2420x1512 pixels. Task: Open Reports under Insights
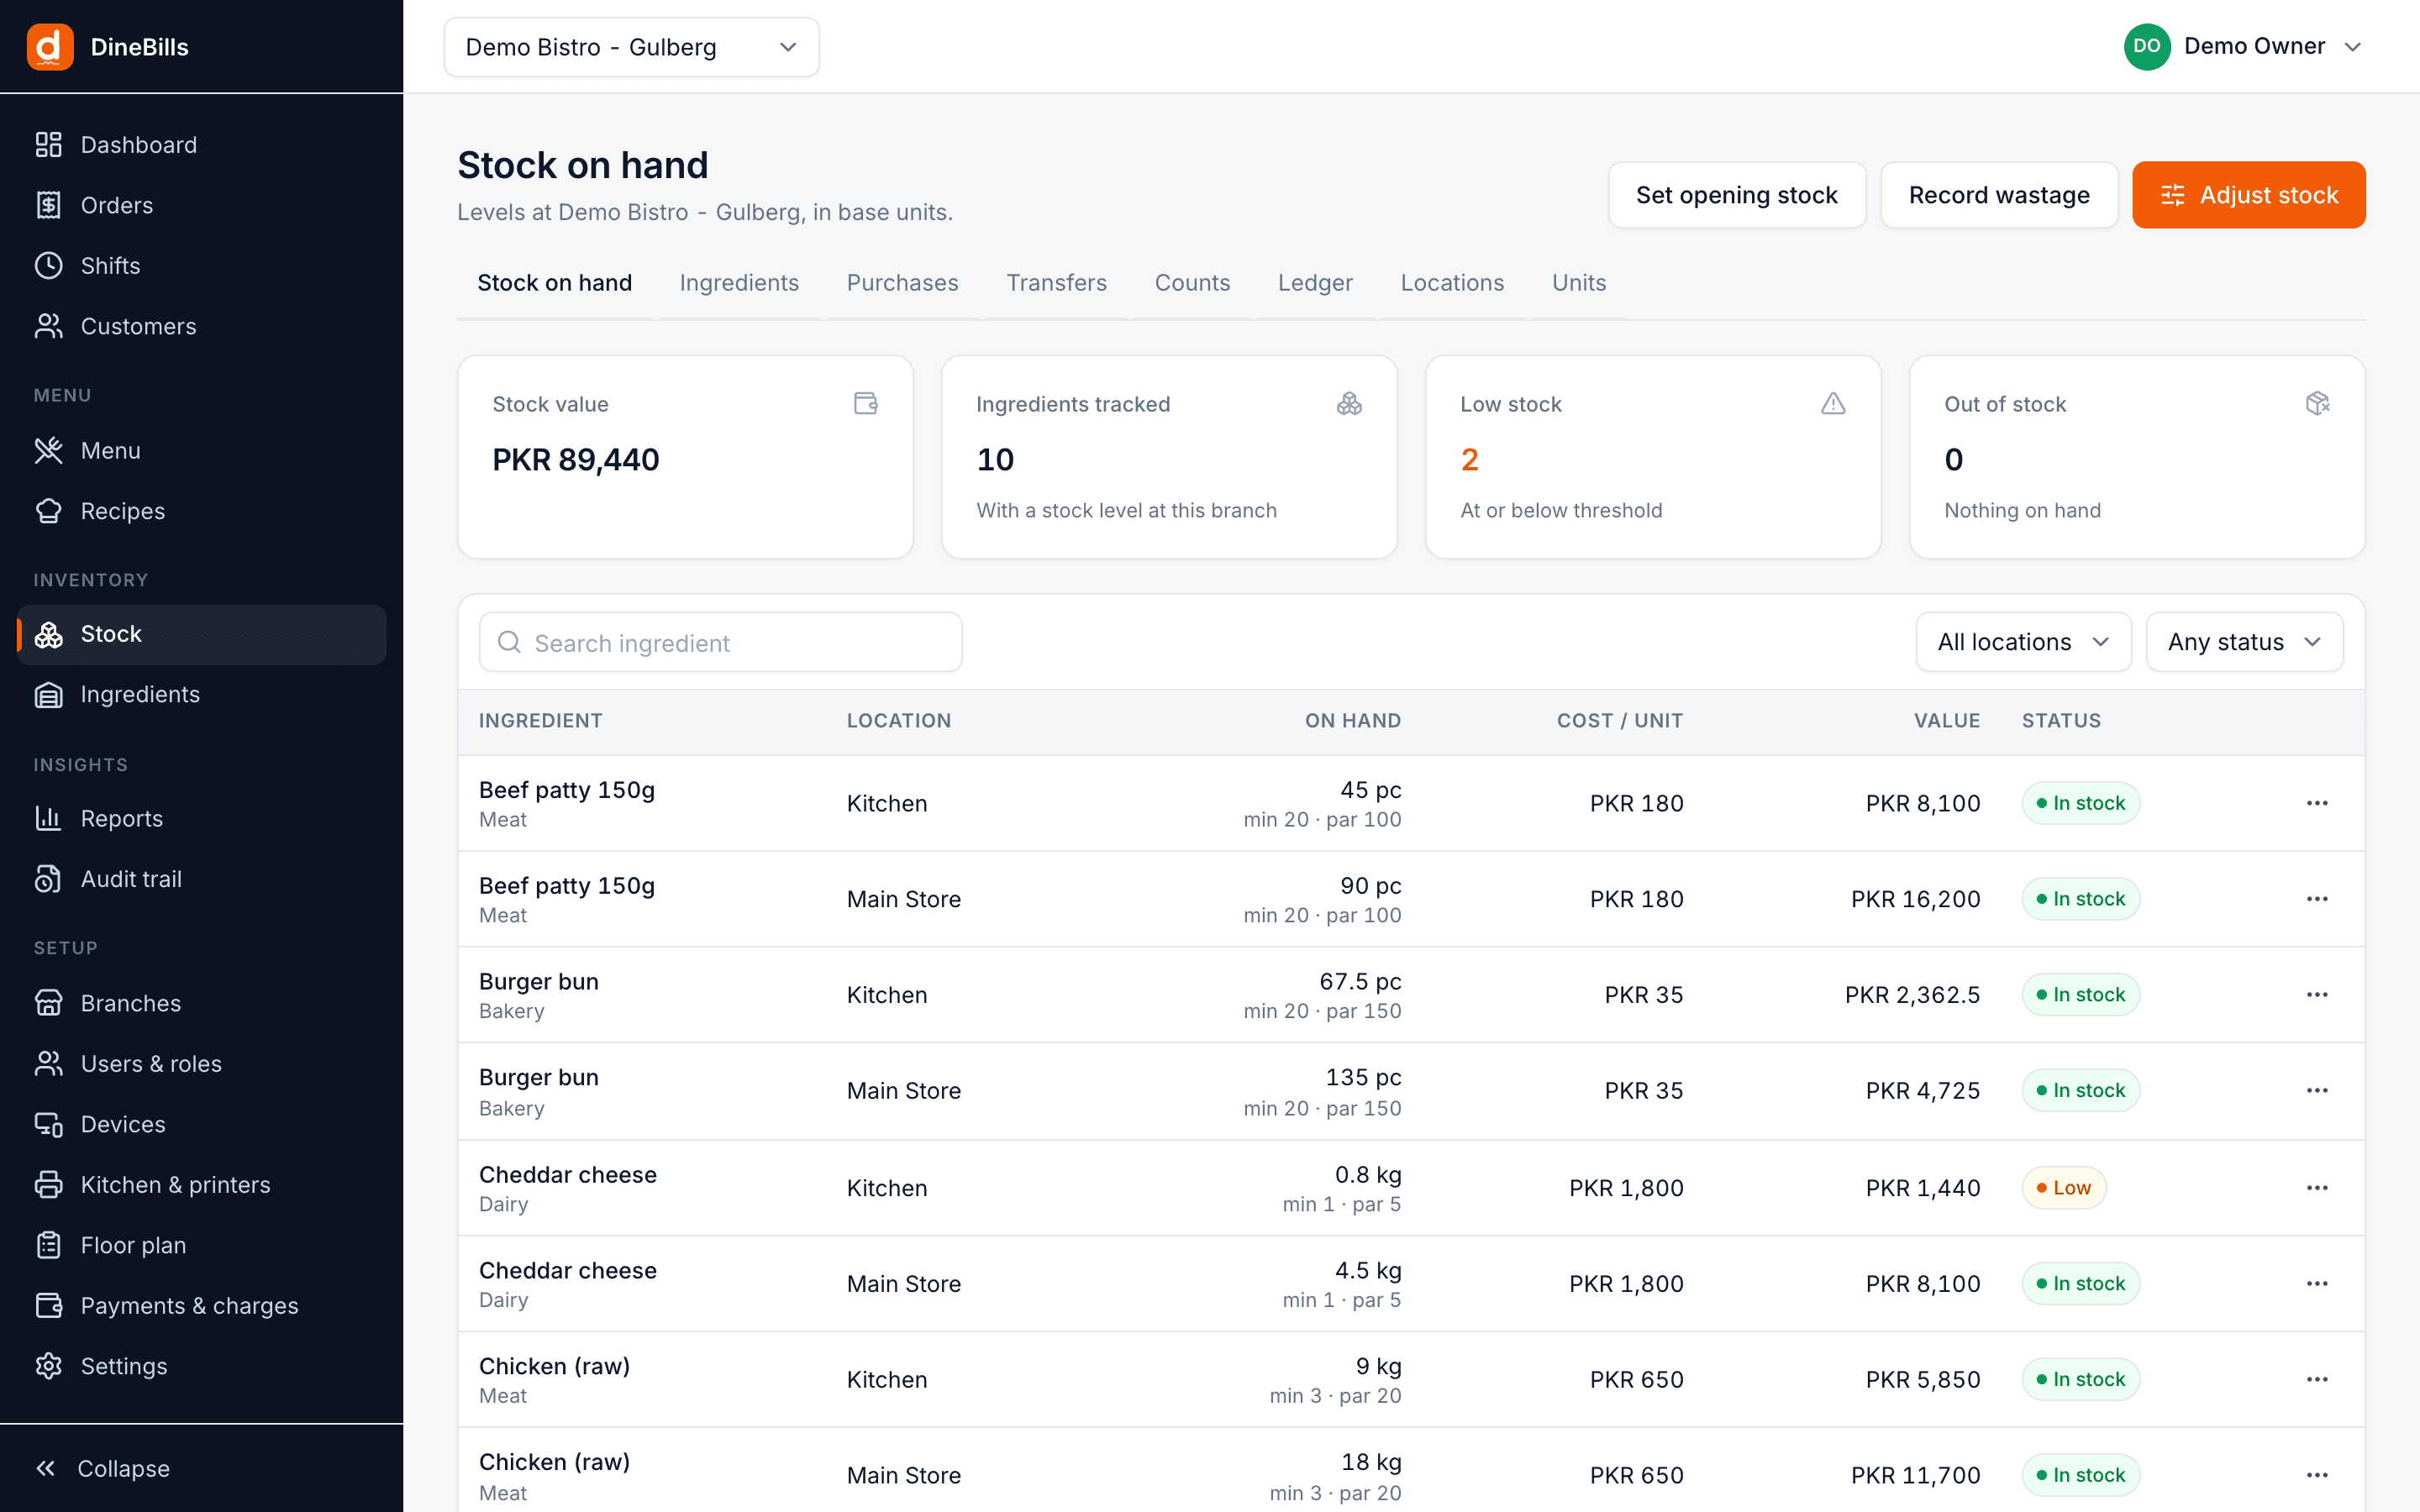coord(201,818)
